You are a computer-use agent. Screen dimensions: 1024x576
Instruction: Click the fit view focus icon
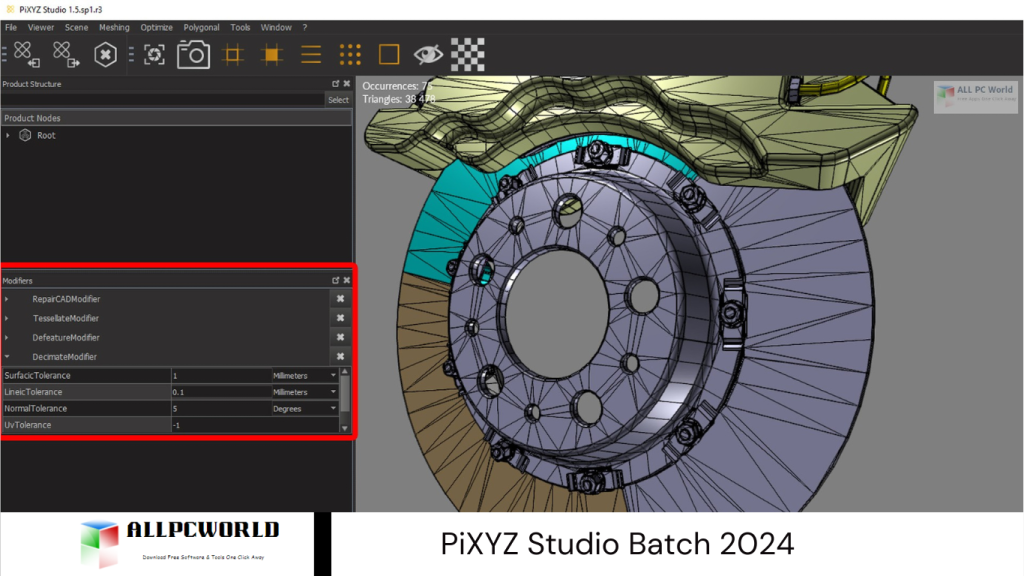[154, 54]
